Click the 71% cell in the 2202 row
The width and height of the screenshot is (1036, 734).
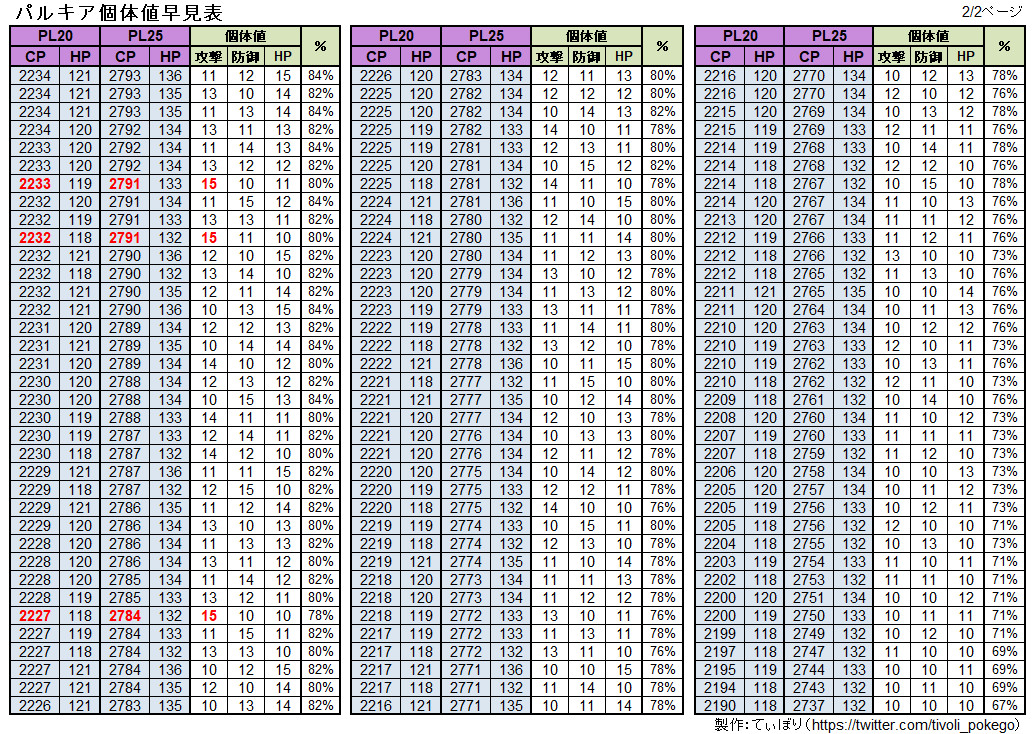(x=1004, y=579)
